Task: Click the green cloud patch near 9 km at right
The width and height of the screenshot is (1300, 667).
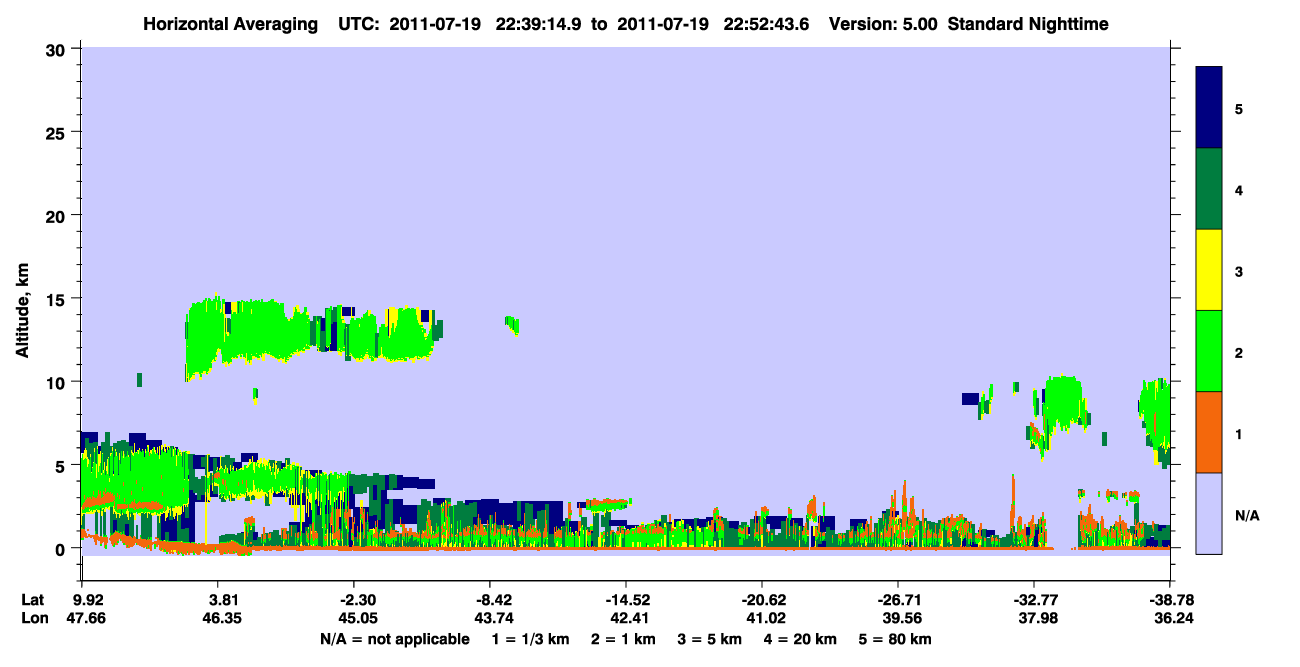Action: [1062, 403]
